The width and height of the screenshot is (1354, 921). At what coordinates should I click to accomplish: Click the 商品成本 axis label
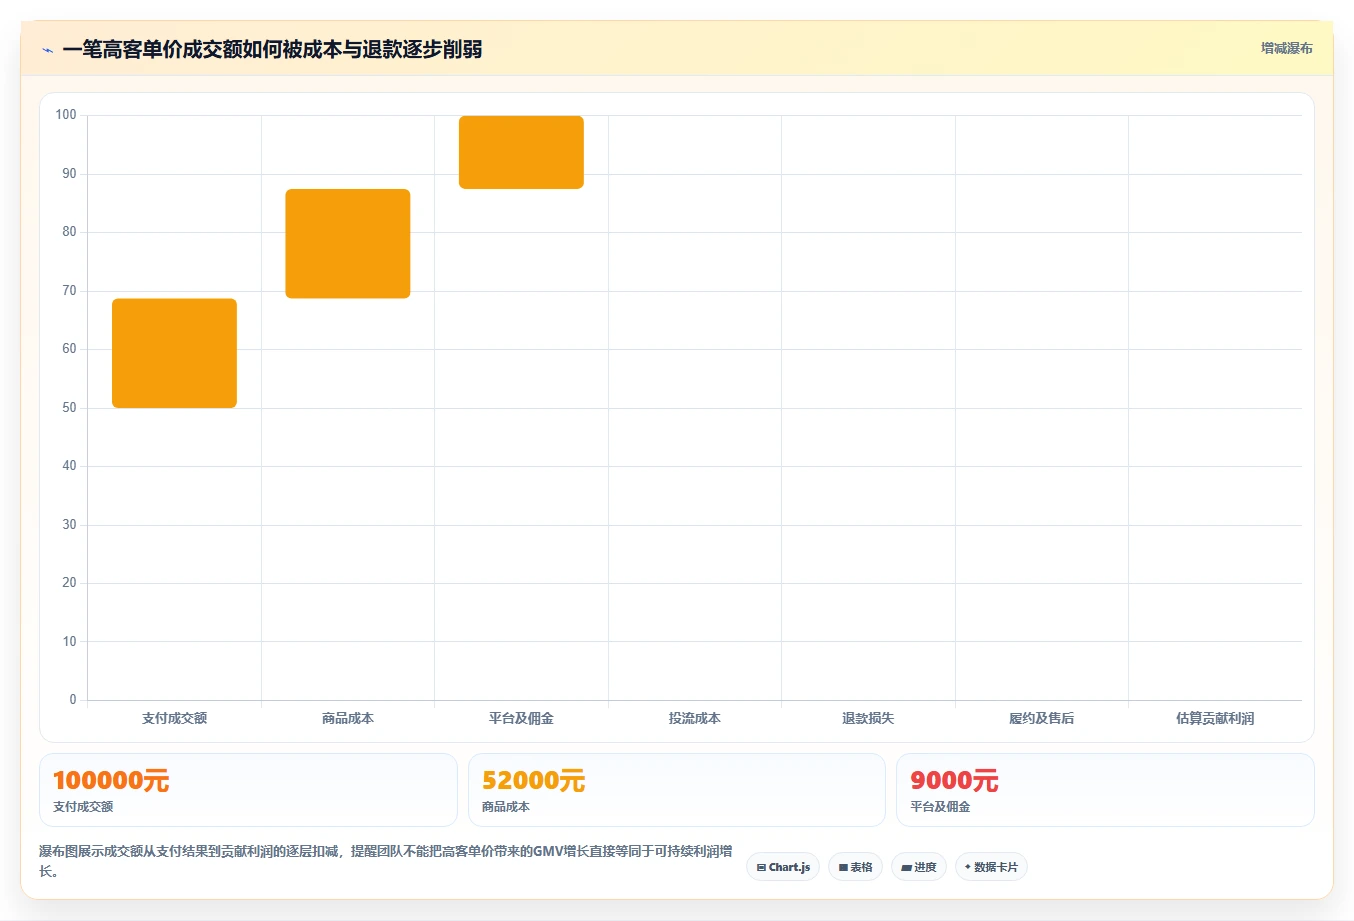(348, 718)
